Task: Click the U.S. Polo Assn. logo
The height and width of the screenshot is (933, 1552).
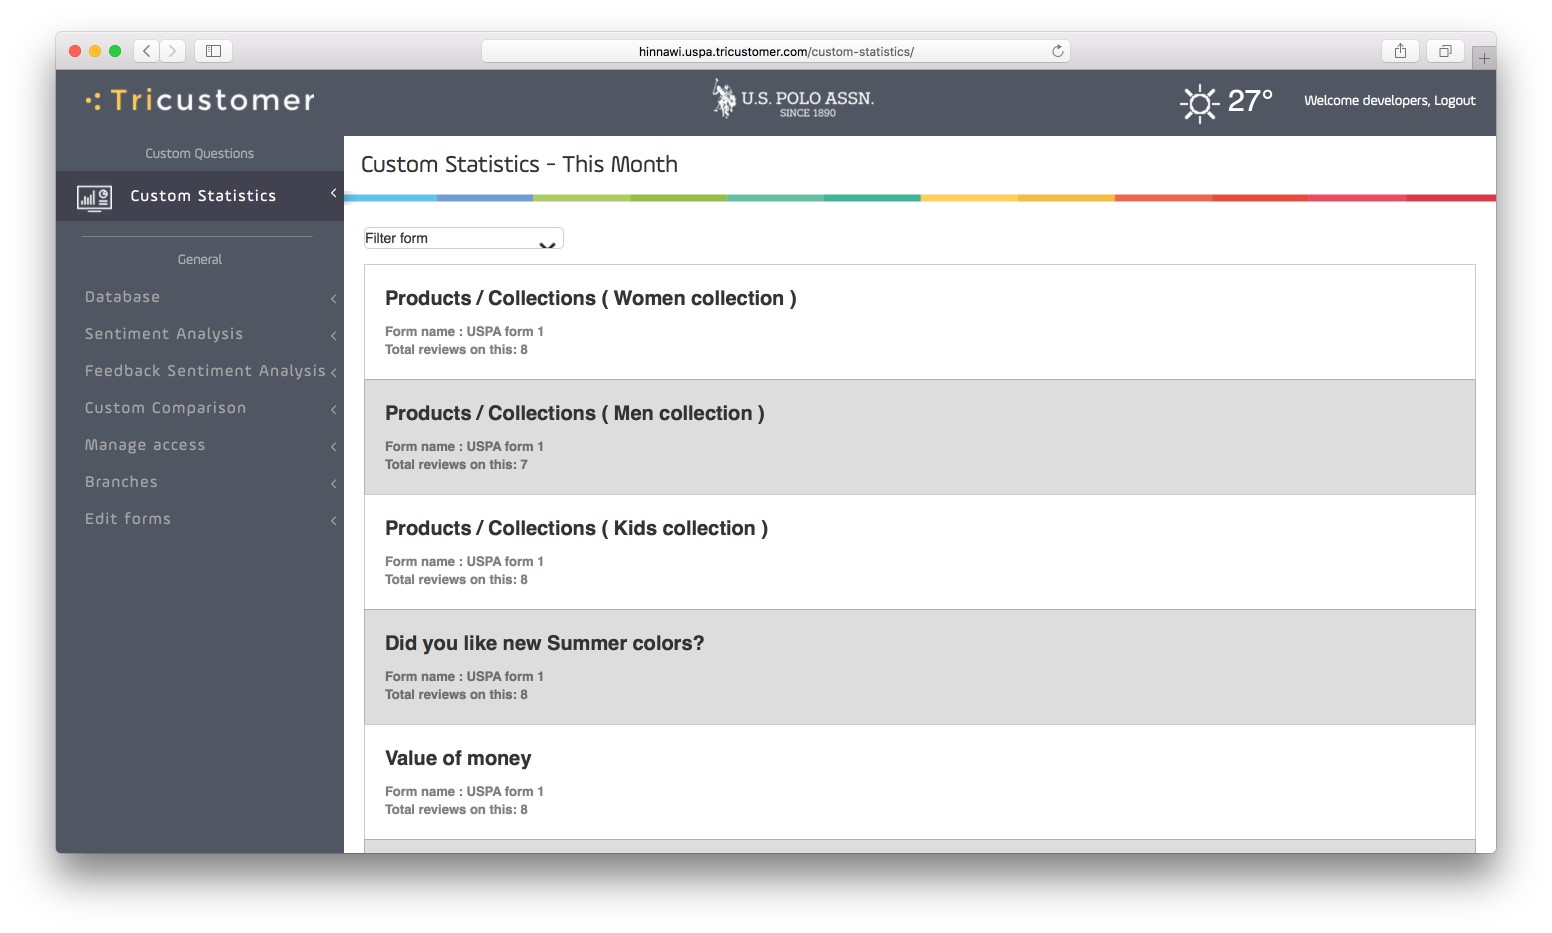Action: click(x=793, y=99)
